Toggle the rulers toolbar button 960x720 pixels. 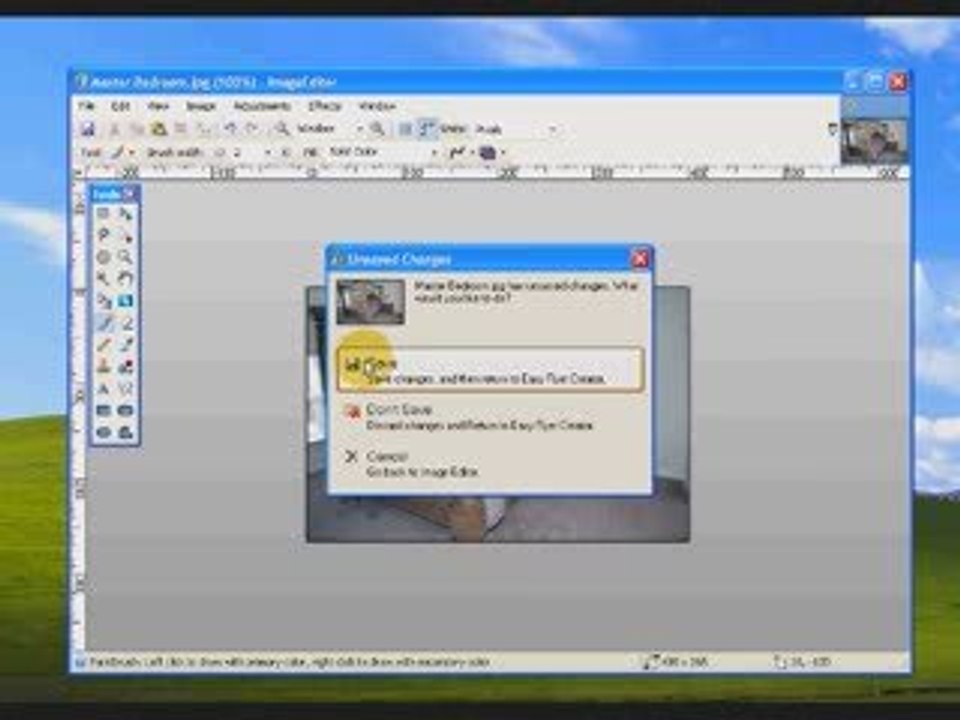(427, 129)
